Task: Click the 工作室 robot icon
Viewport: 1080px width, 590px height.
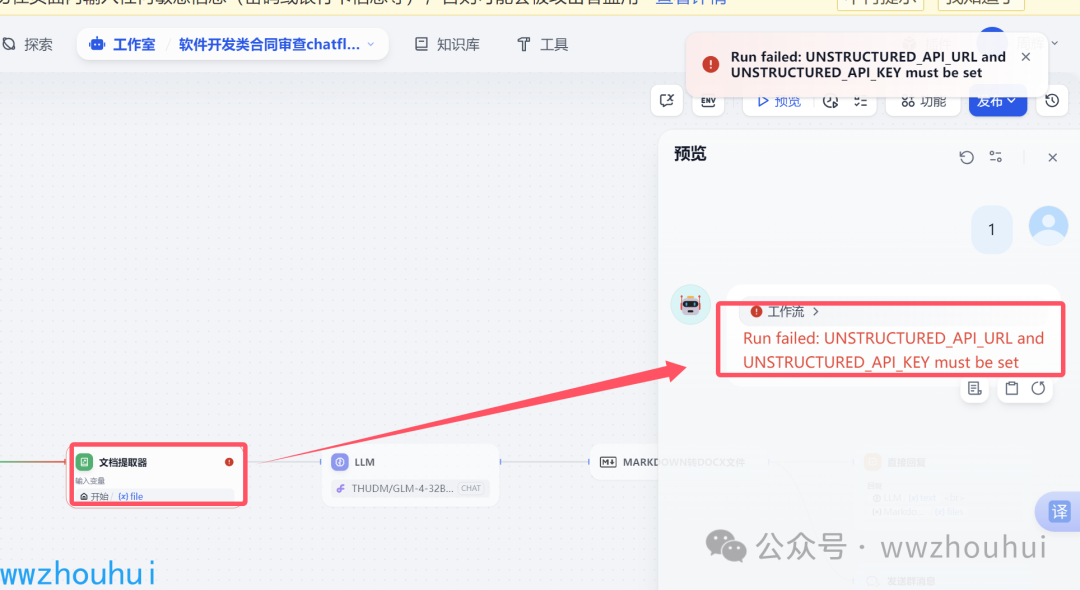Action: [97, 44]
